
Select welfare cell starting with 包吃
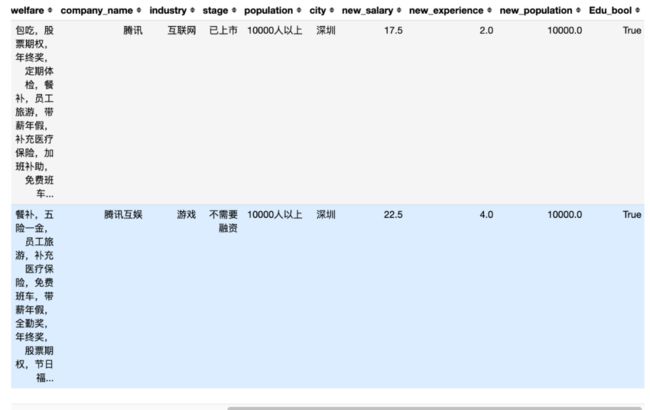tap(34, 112)
